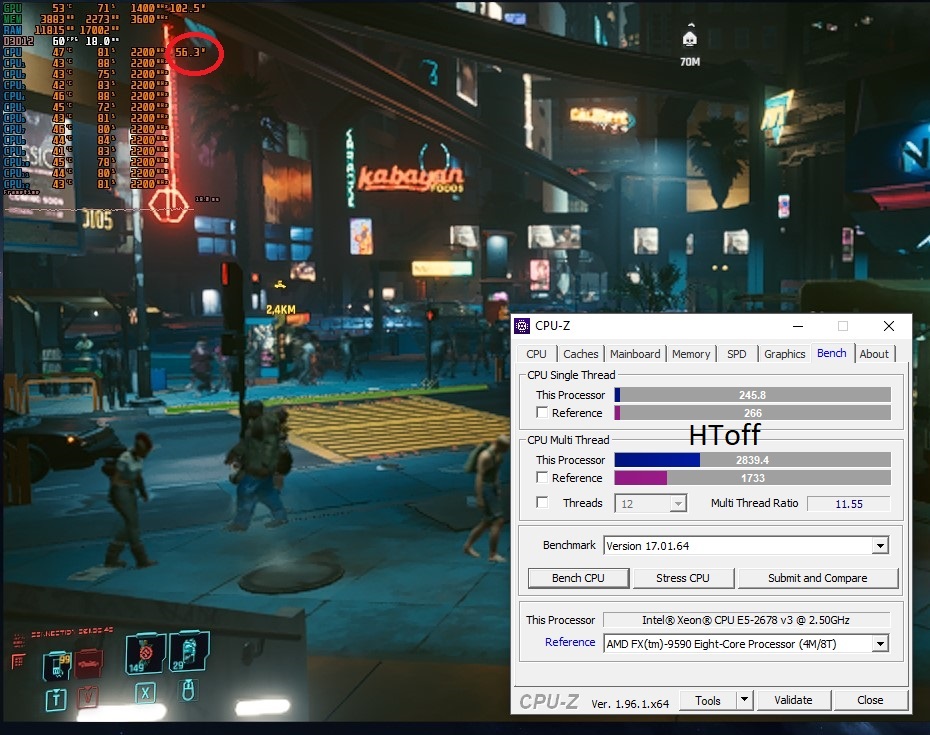Click the home marker icon above 70M
This screenshot has width=930, height=735.
click(x=689, y=39)
